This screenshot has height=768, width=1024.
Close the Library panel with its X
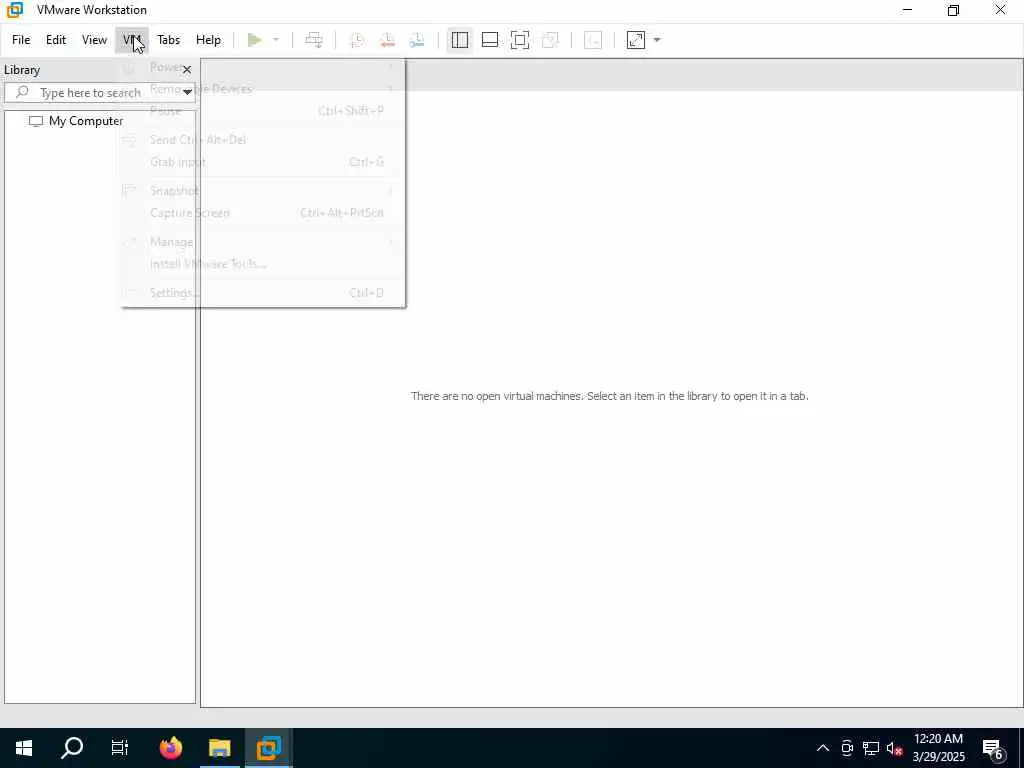coord(187,69)
